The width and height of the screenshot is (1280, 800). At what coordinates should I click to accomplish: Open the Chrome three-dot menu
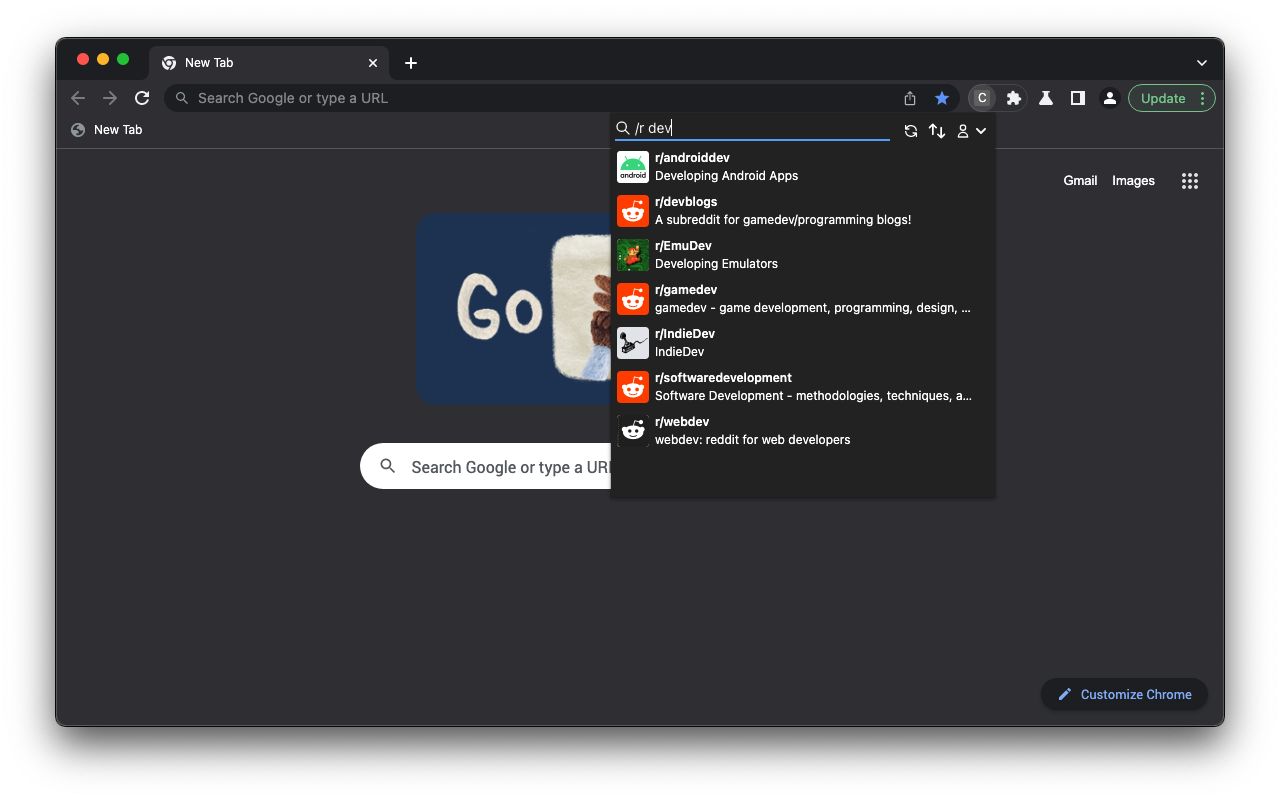pyautogui.click(x=1203, y=98)
